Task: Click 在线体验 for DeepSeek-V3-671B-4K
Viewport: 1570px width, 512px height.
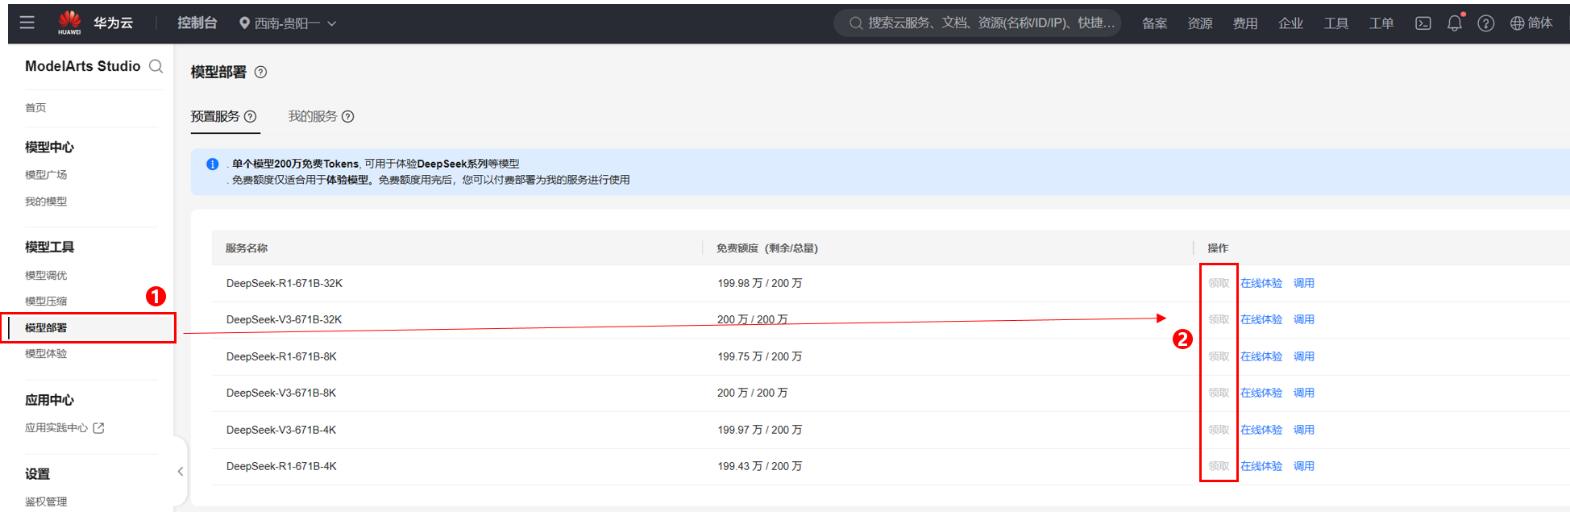Action: click(1261, 430)
